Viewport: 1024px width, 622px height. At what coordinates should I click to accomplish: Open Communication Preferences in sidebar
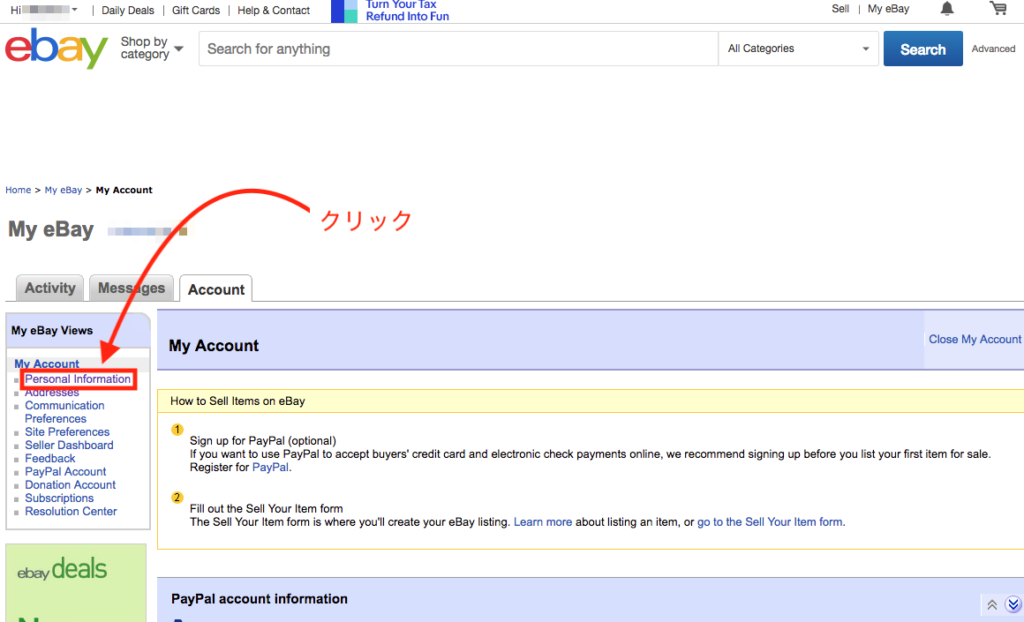[x=65, y=412]
